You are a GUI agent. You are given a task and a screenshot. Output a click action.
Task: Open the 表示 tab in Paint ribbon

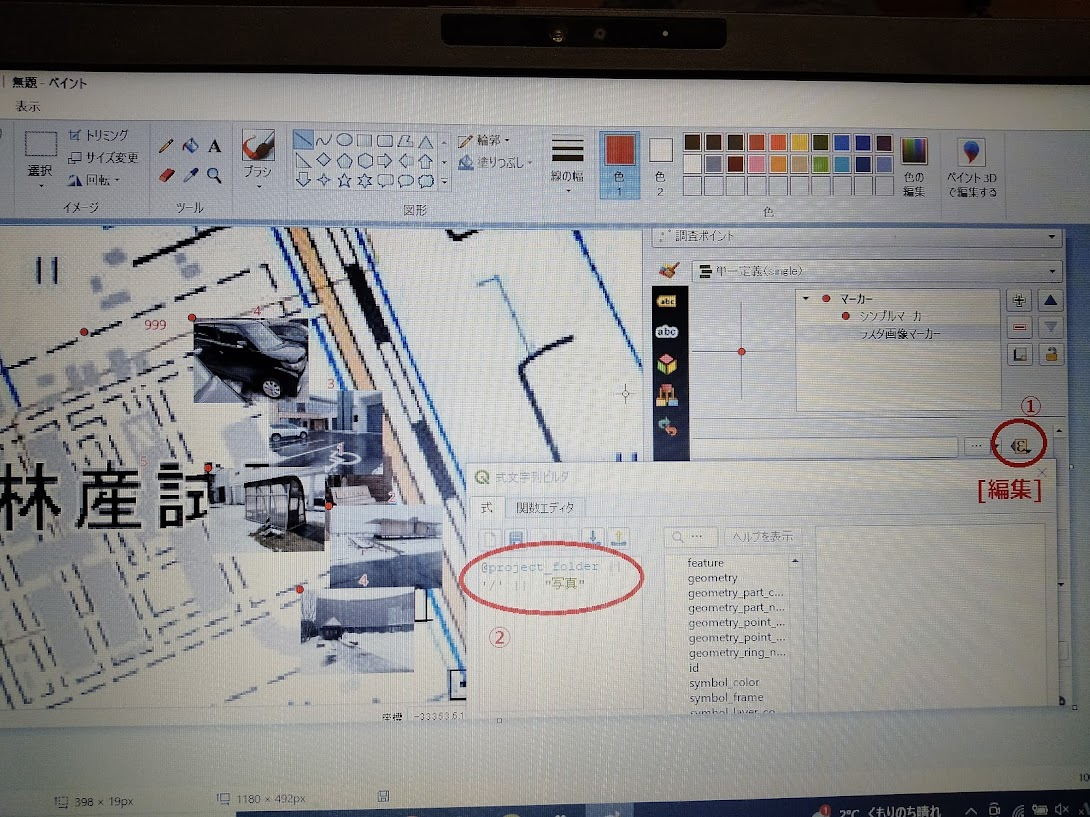28,106
